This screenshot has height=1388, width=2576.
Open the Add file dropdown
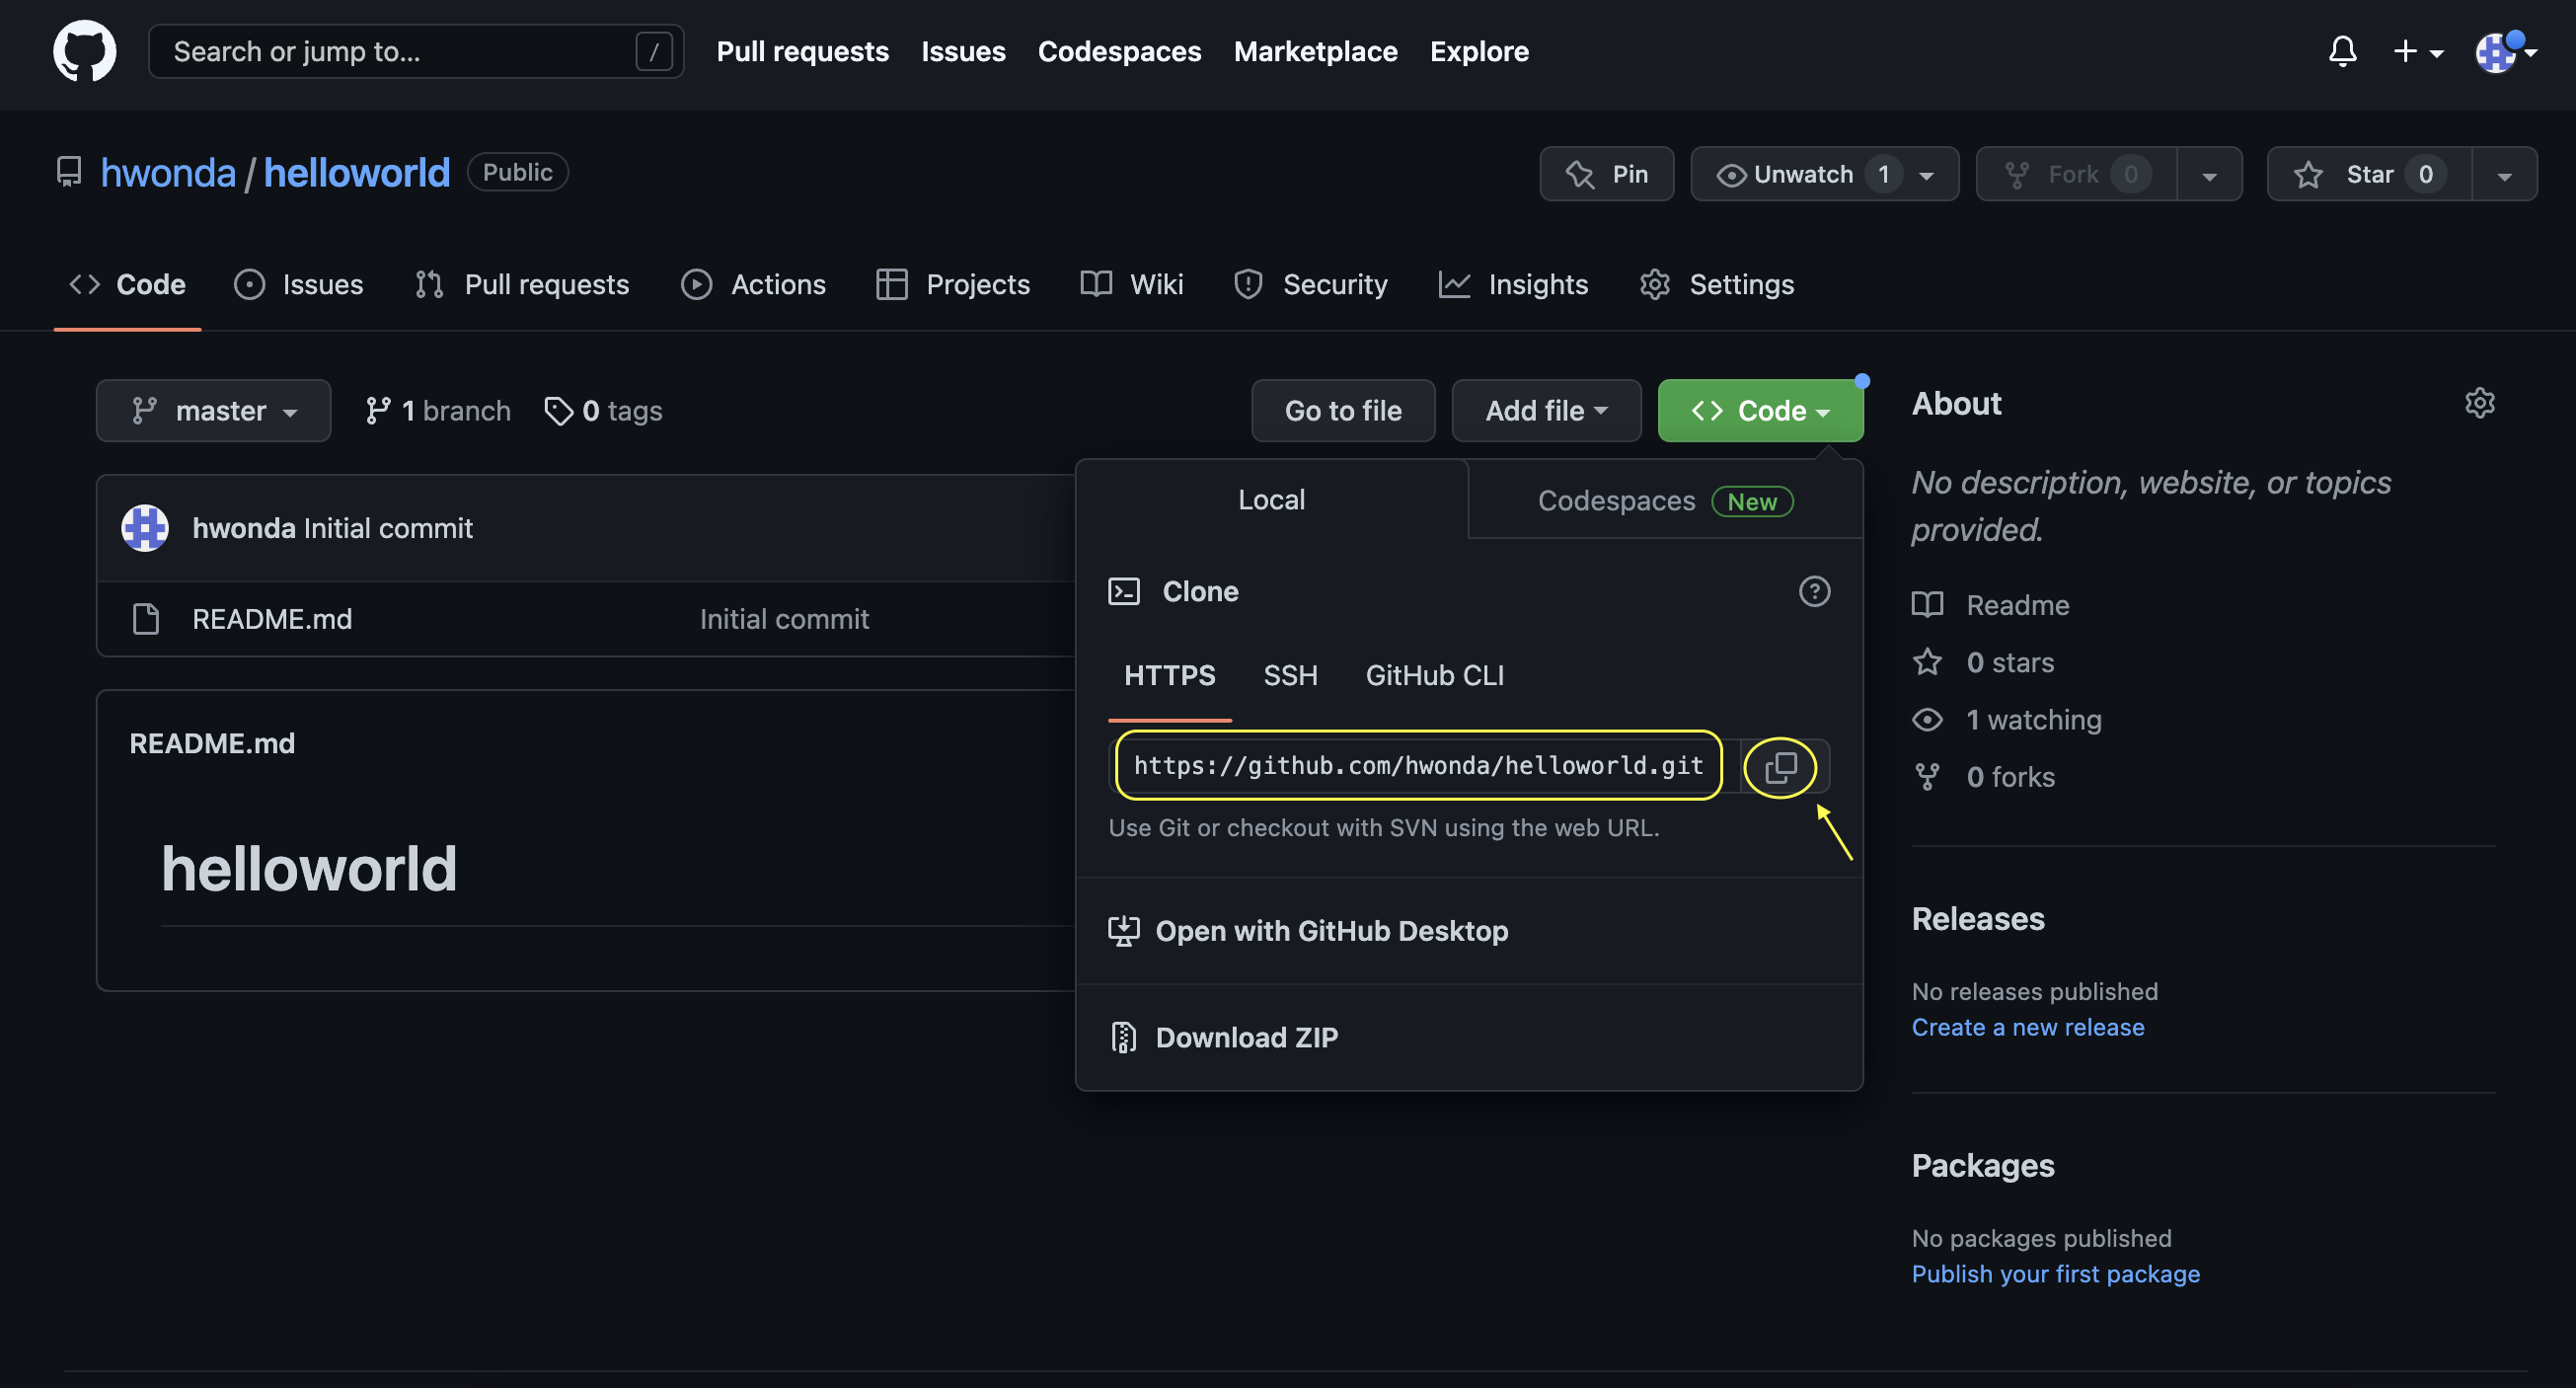[x=1545, y=411]
